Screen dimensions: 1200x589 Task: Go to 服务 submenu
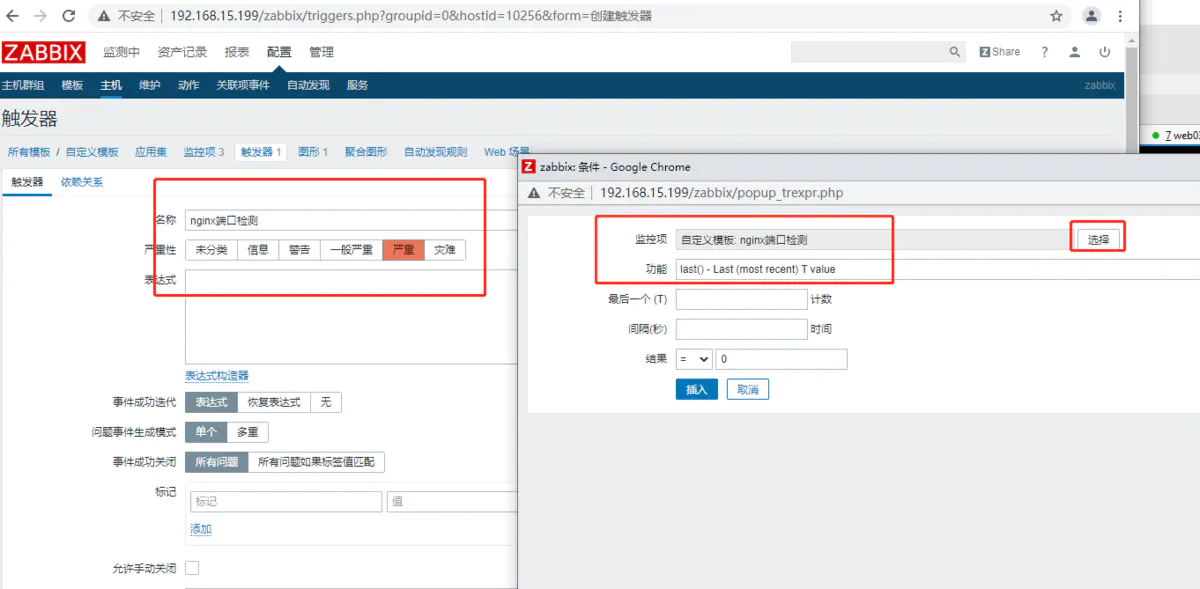click(x=357, y=85)
